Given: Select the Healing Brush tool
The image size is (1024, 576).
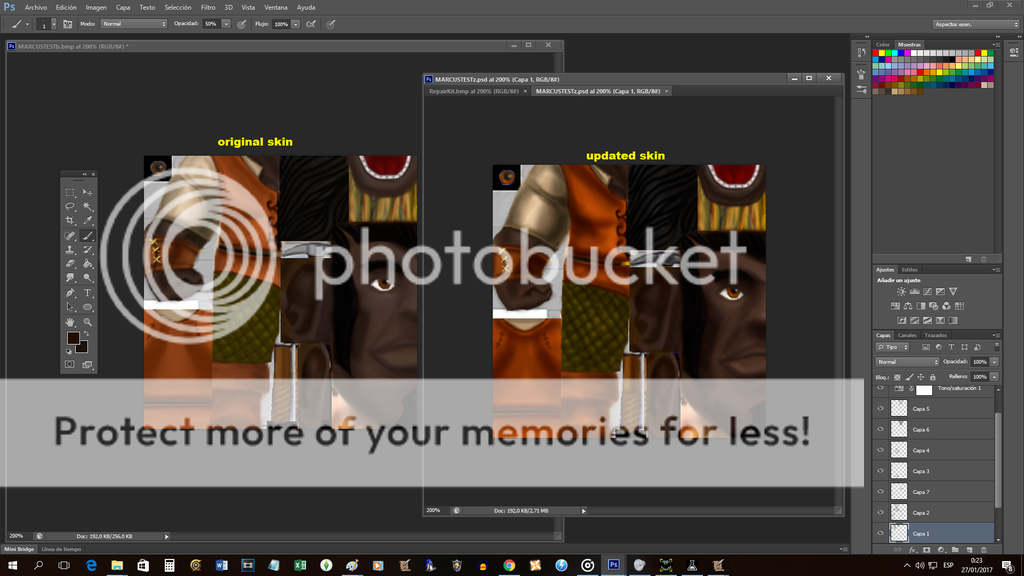Looking at the screenshot, I should coord(70,235).
